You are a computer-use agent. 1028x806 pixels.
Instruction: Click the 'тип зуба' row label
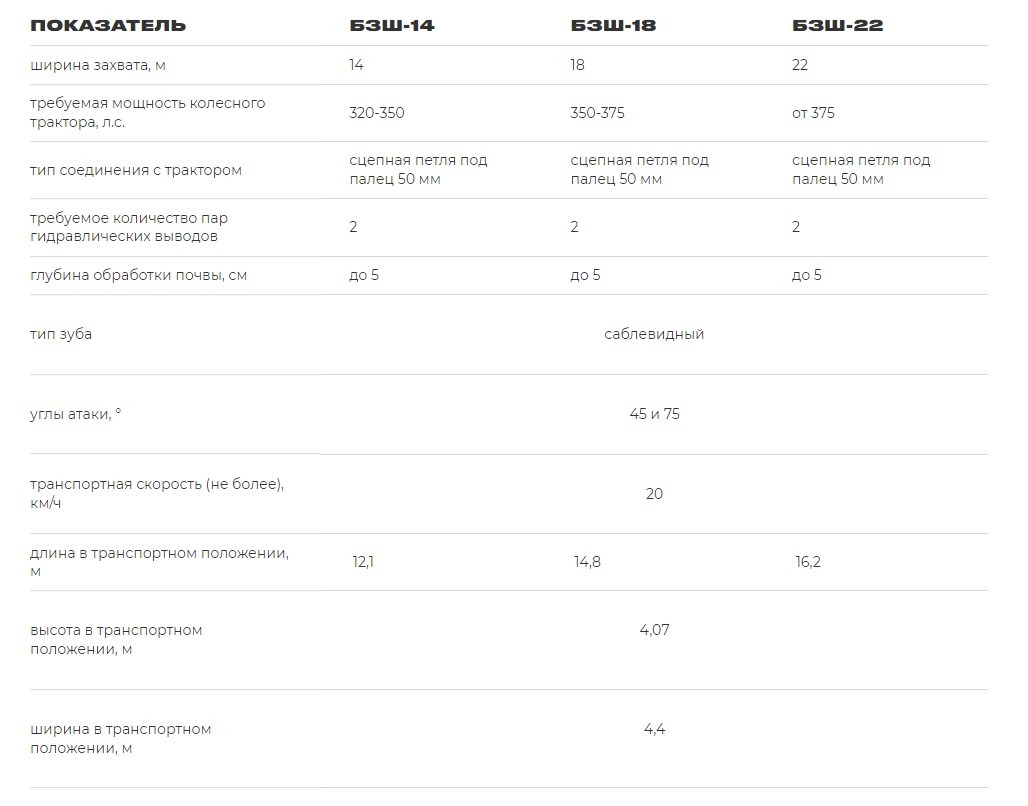61,334
